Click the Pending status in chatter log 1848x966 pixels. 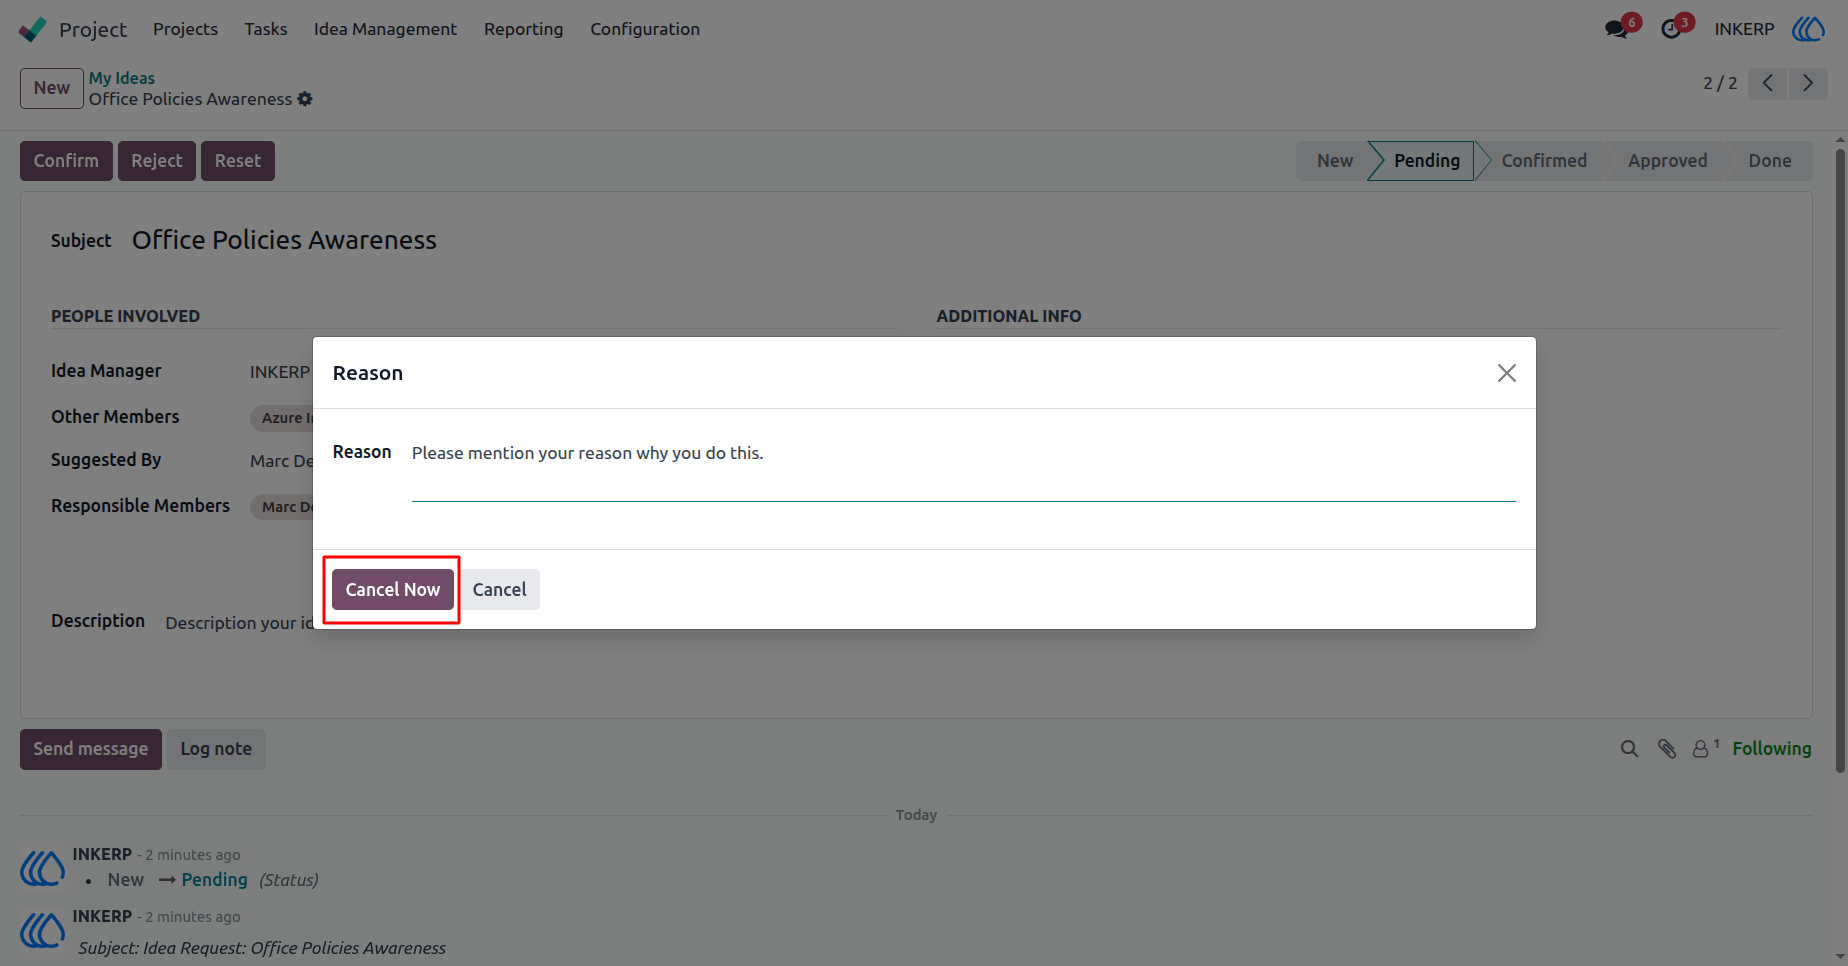tap(214, 880)
